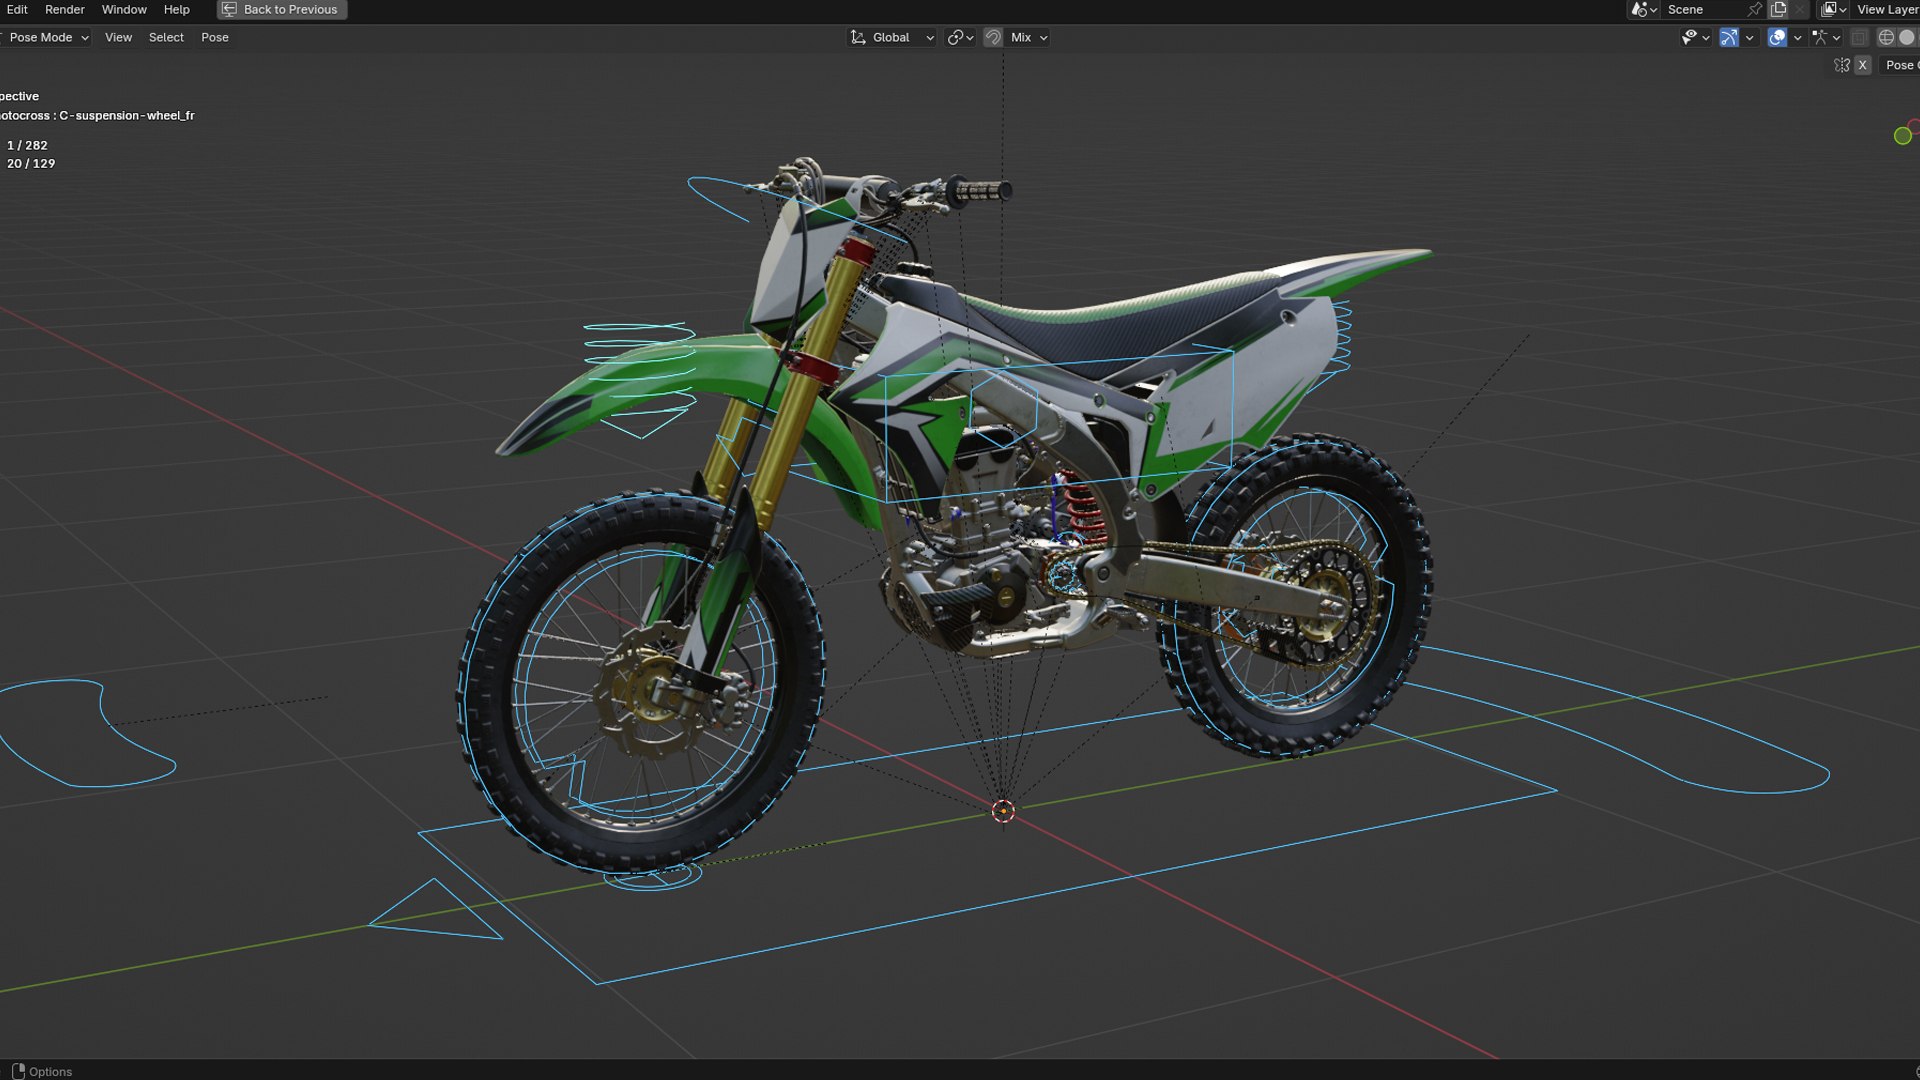Select the front wheel circle bone control

[x=644, y=681]
